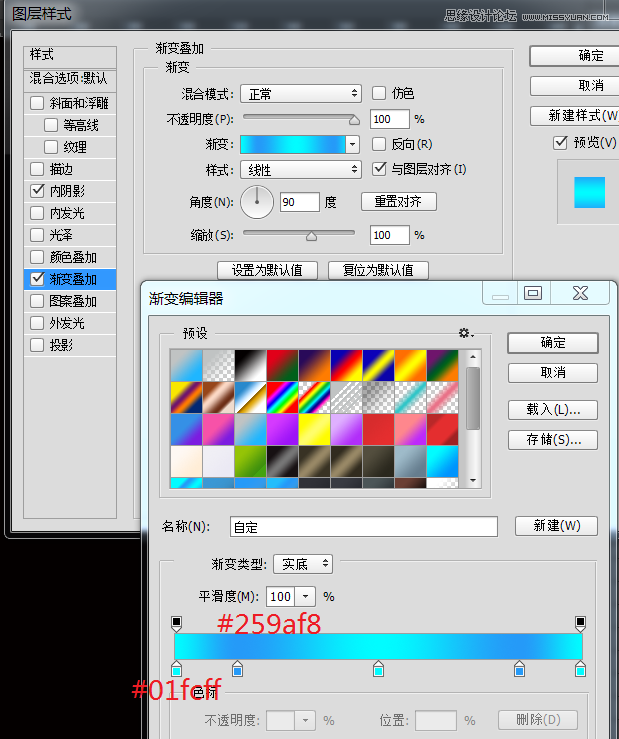
Task: Open the 混合模式 dropdown set to 正常
Action: point(301,94)
